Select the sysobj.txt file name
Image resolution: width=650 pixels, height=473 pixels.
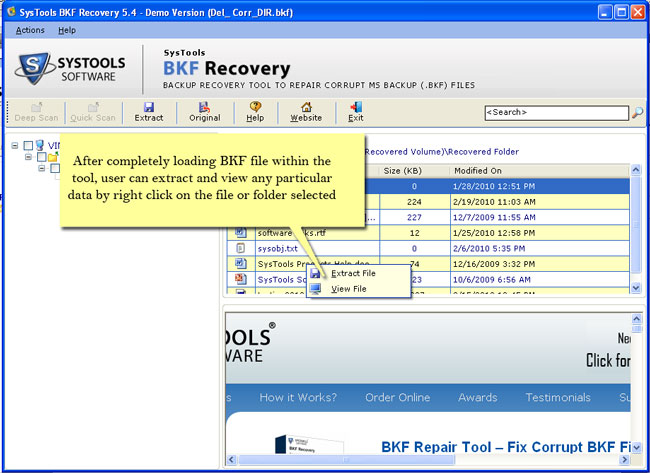click(278, 249)
